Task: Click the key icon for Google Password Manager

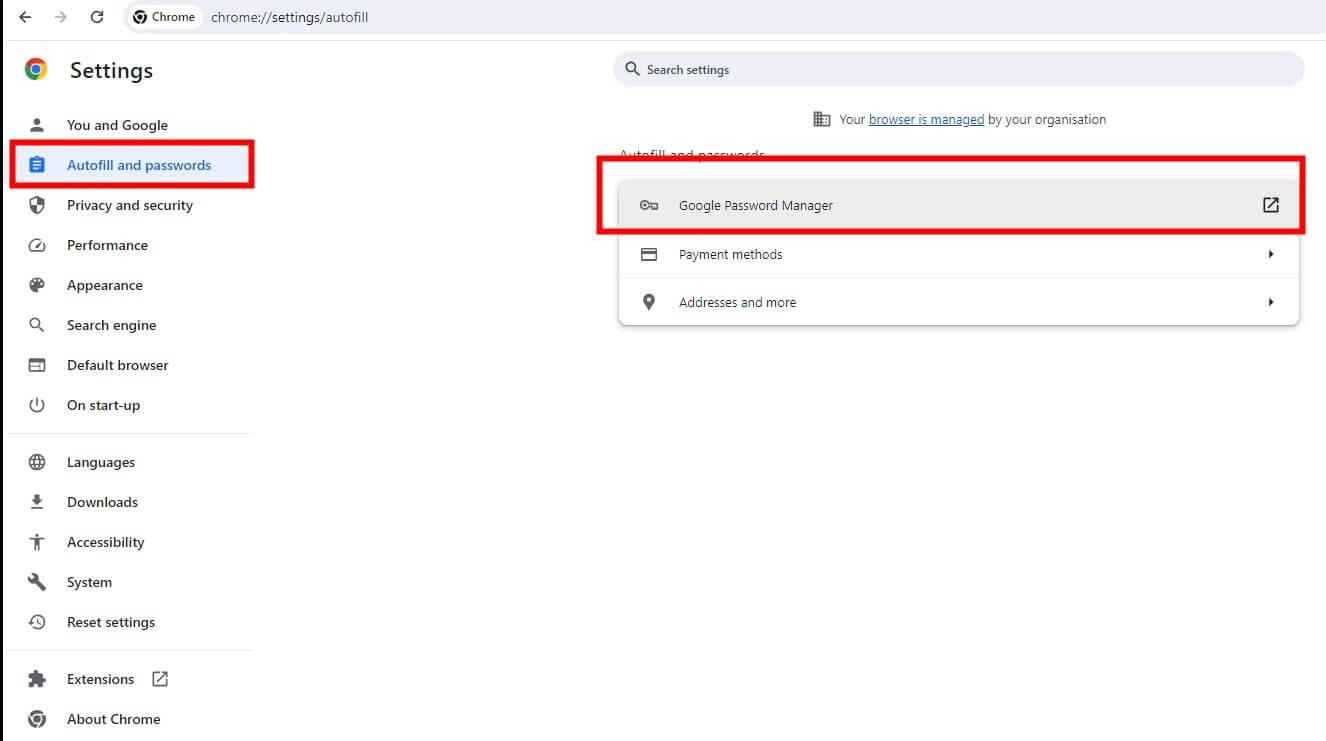Action: coord(649,205)
